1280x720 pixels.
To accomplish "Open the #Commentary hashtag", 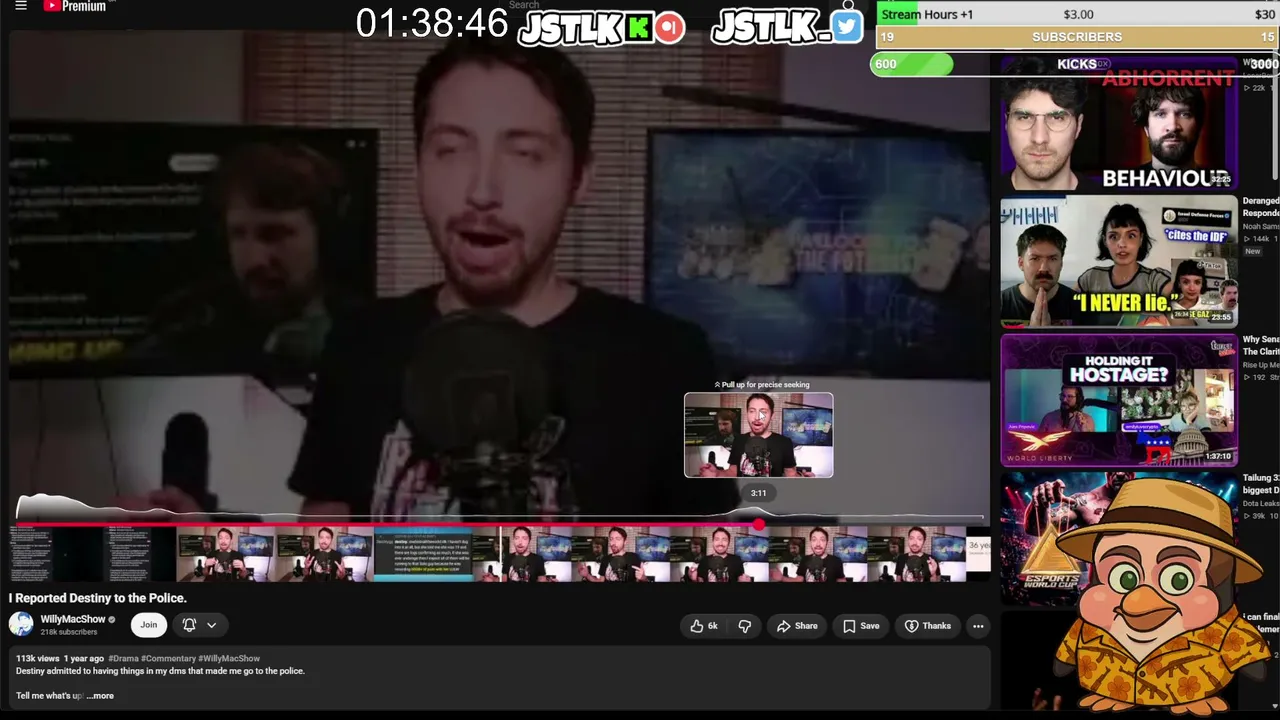I will [169, 659].
